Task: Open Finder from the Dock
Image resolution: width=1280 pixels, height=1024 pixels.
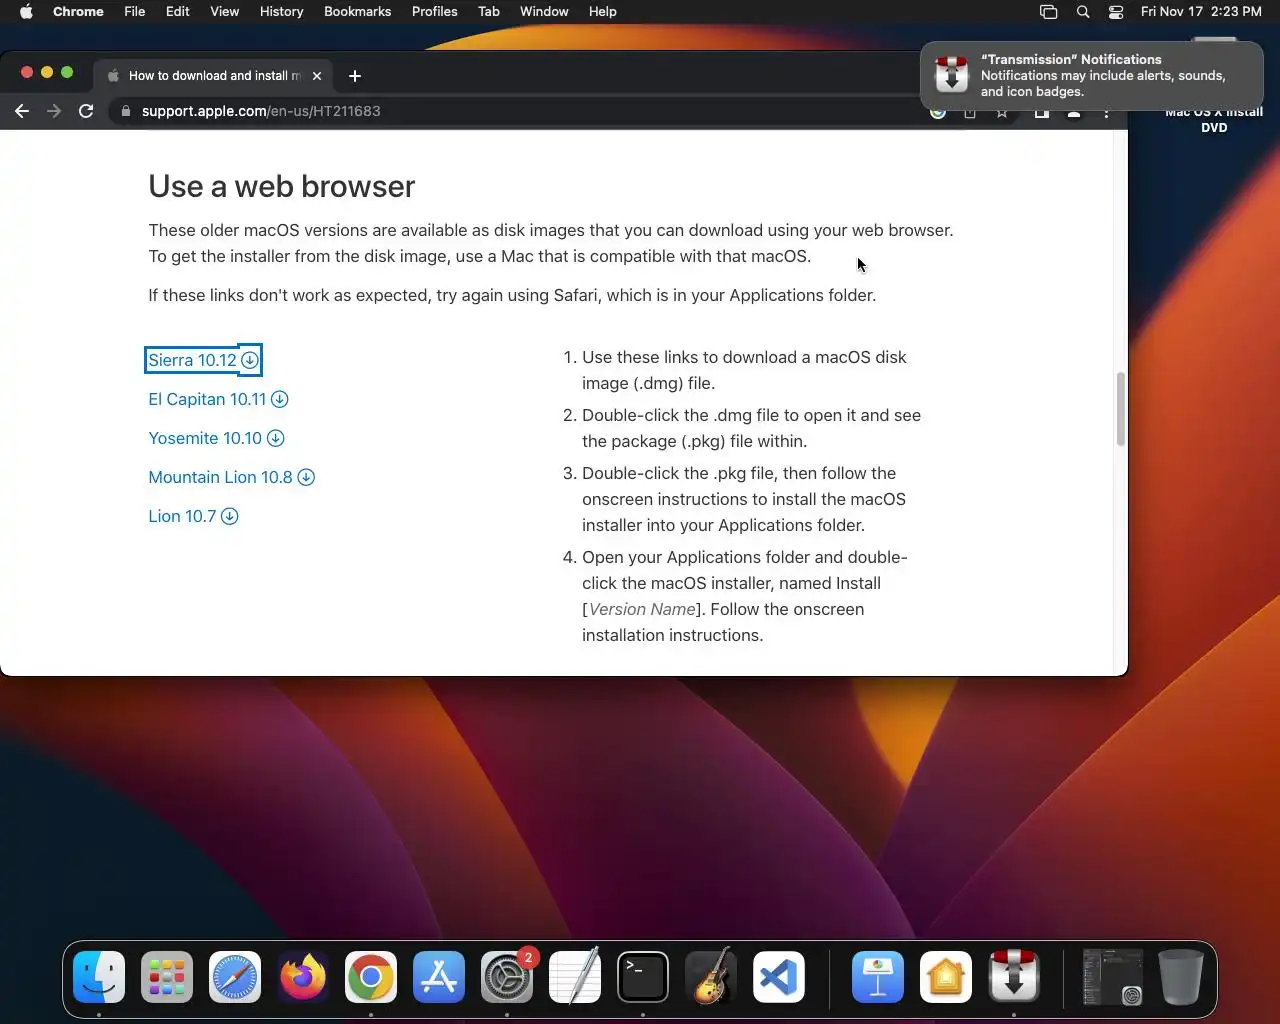Action: [x=99, y=977]
